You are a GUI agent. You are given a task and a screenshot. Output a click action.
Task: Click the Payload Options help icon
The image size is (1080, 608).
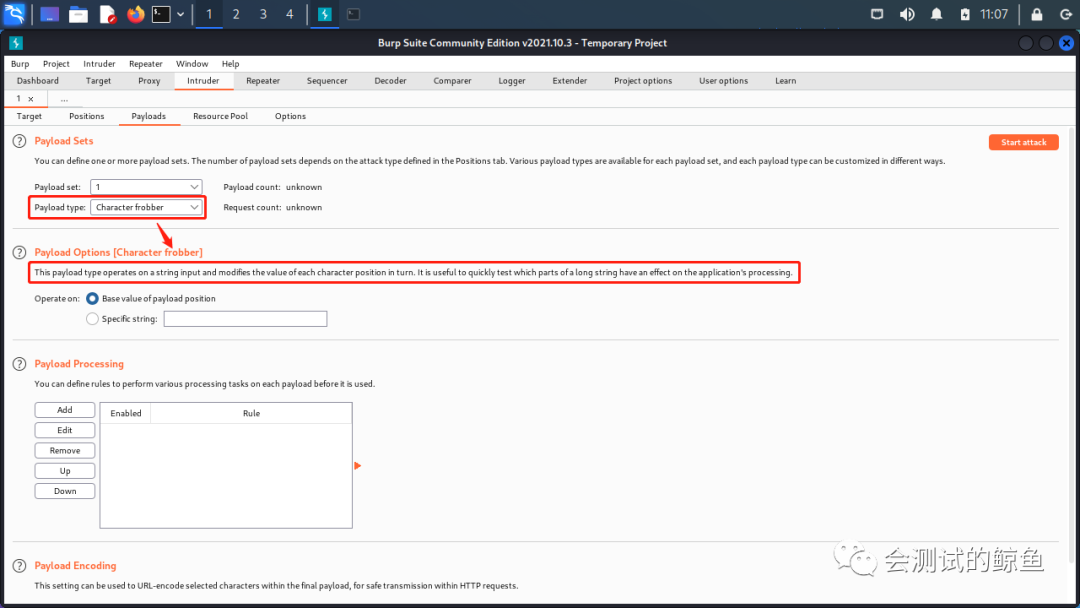coord(19,253)
